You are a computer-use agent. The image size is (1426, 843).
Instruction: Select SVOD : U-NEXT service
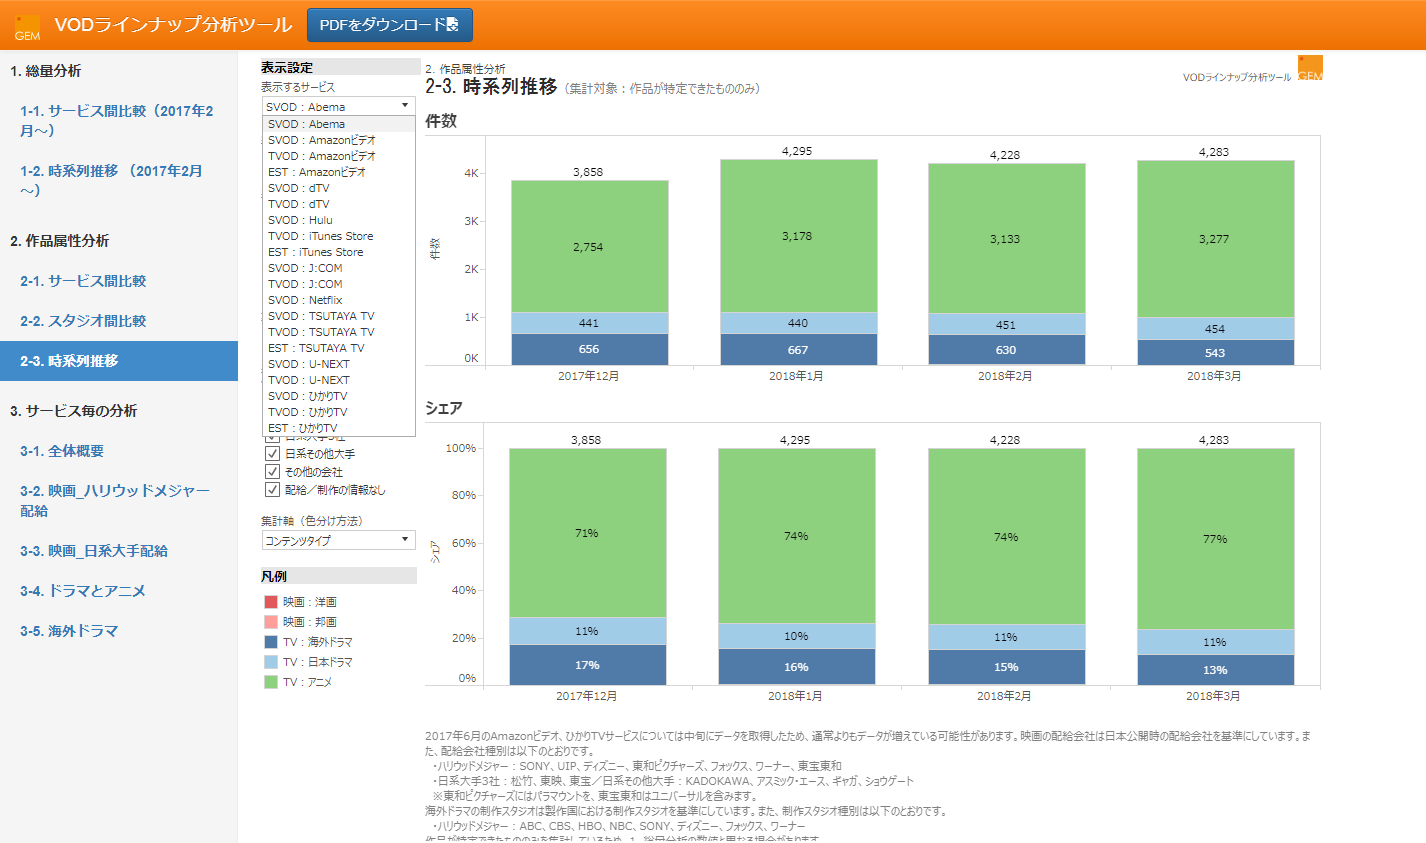[x=339, y=364]
